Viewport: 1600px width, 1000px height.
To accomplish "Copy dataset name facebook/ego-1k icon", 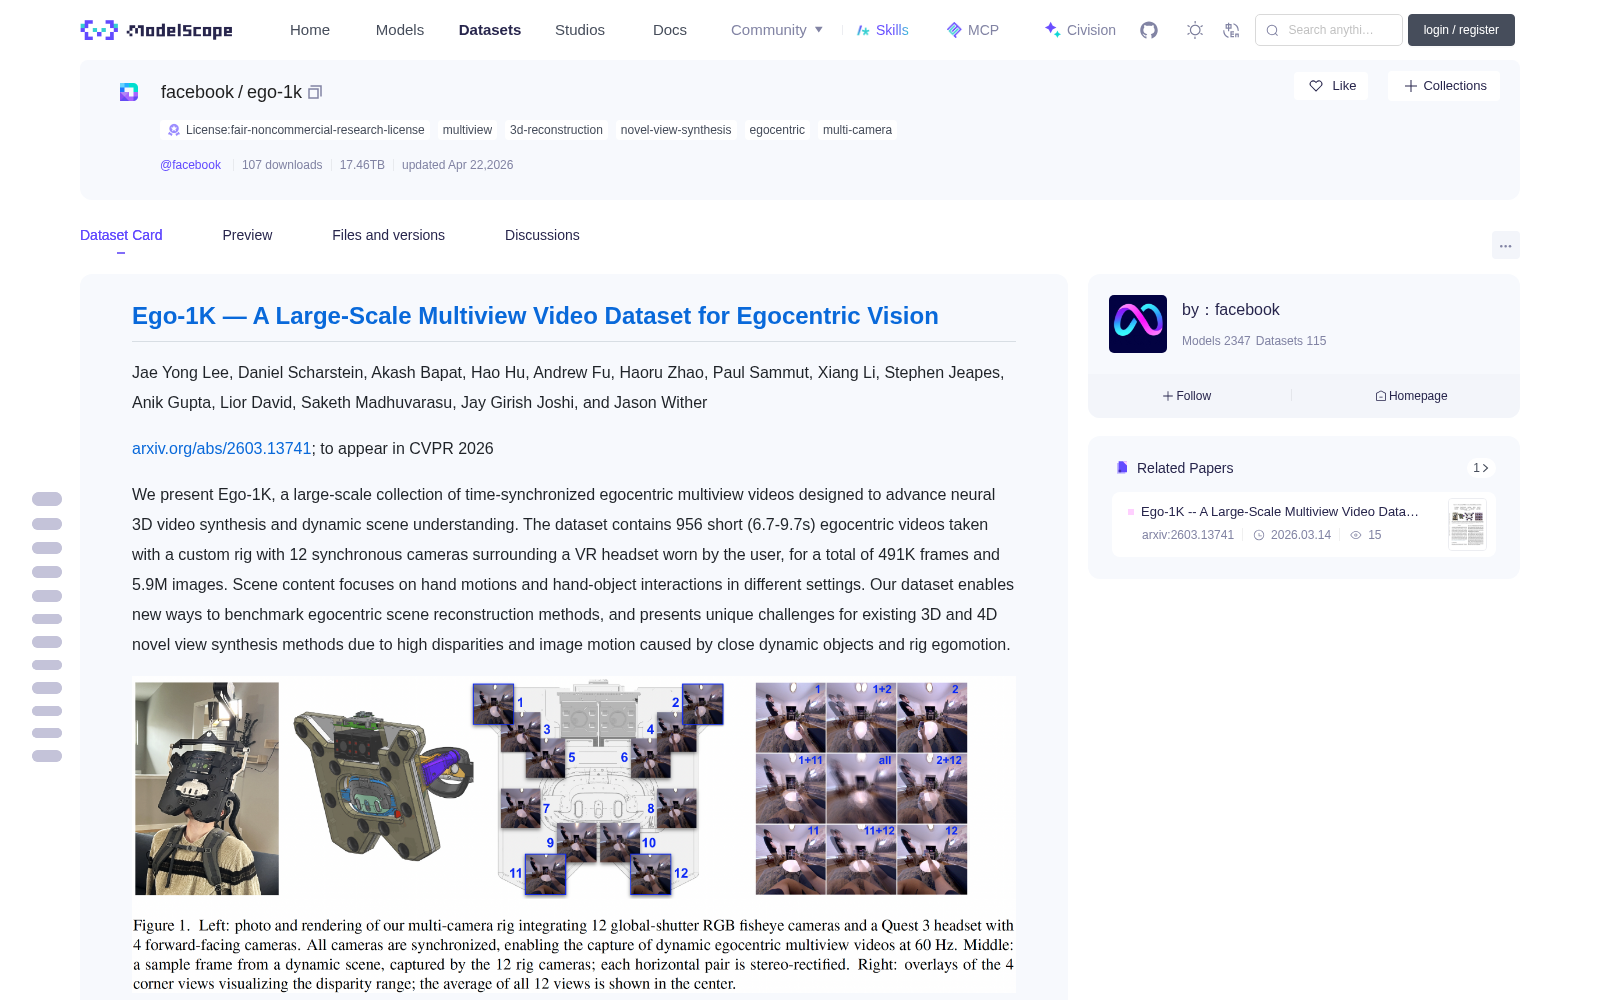I will [x=315, y=92].
